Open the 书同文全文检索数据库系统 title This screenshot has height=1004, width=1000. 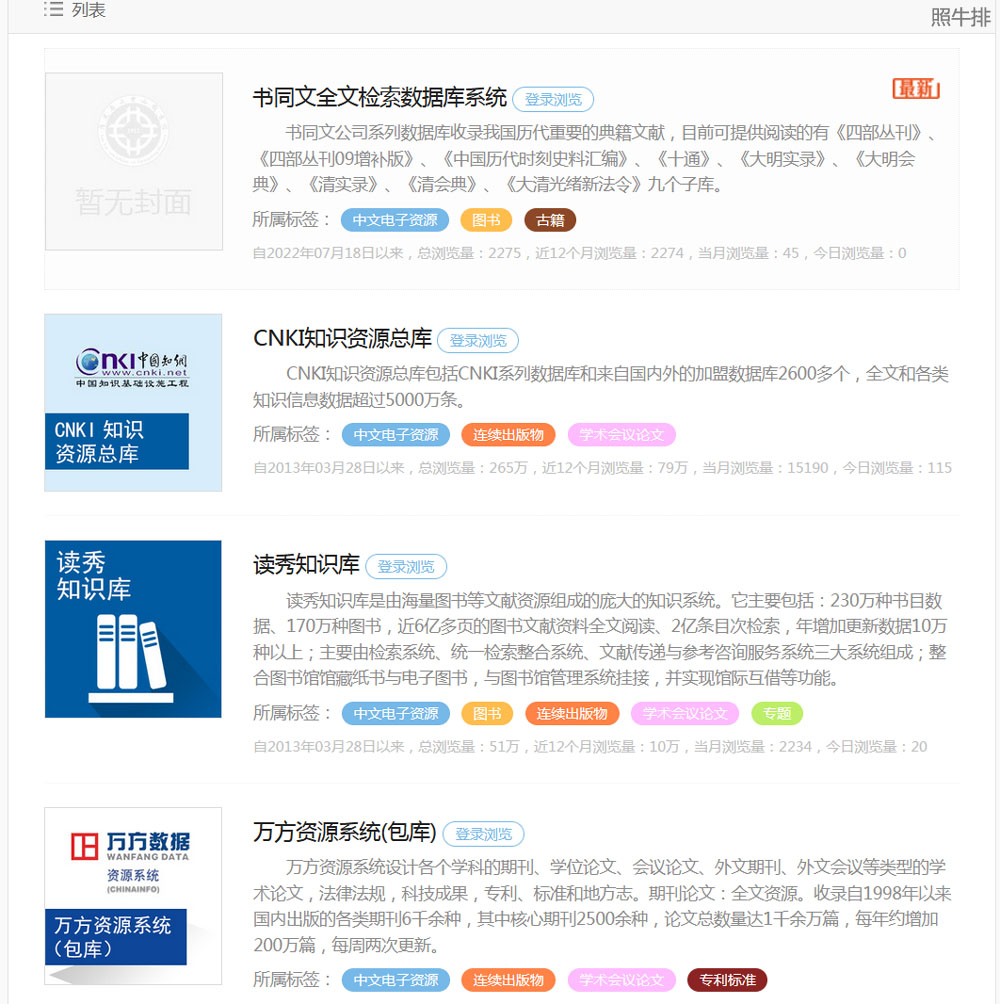click(x=380, y=98)
